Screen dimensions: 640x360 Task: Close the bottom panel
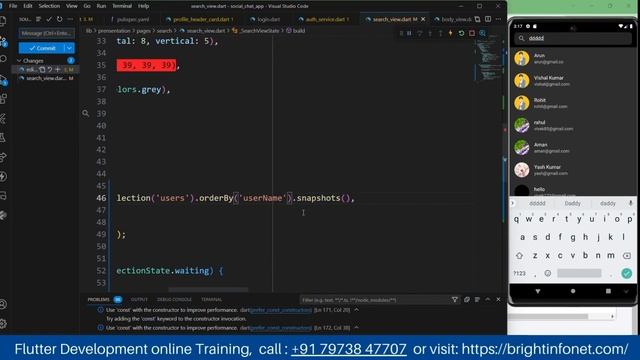coord(498,300)
